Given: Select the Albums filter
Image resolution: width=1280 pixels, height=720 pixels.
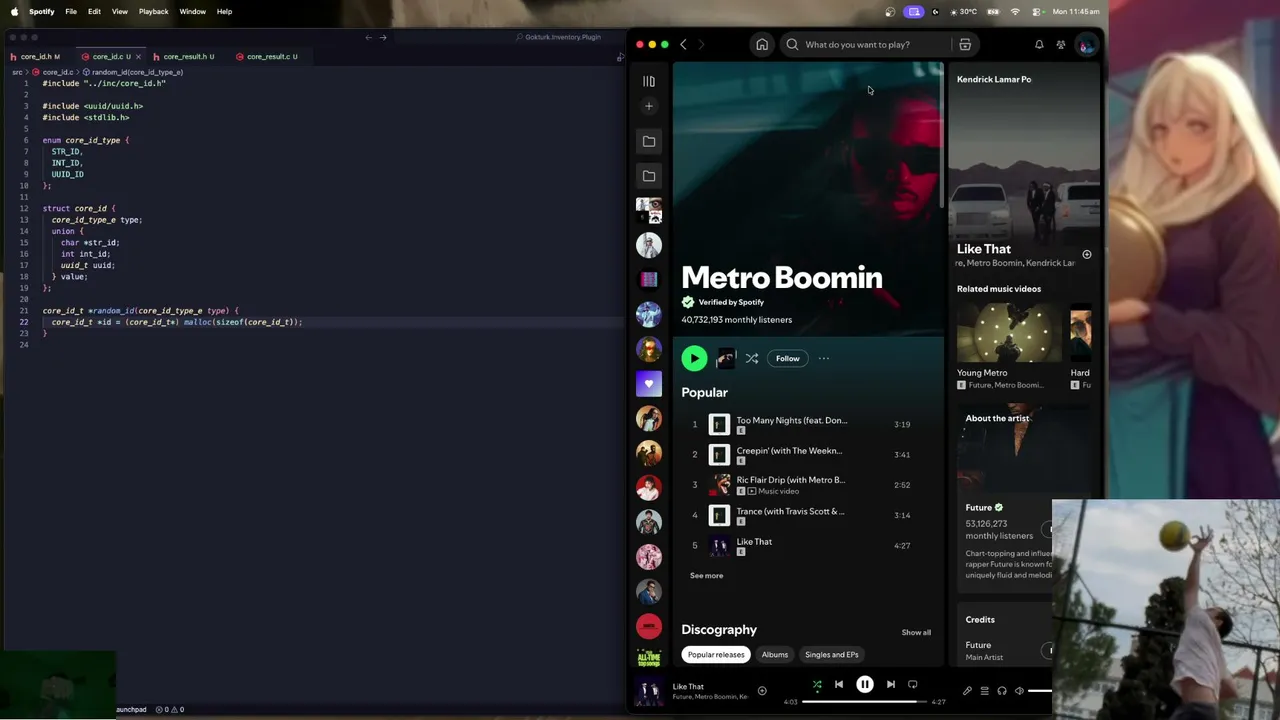Looking at the screenshot, I should (775, 655).
